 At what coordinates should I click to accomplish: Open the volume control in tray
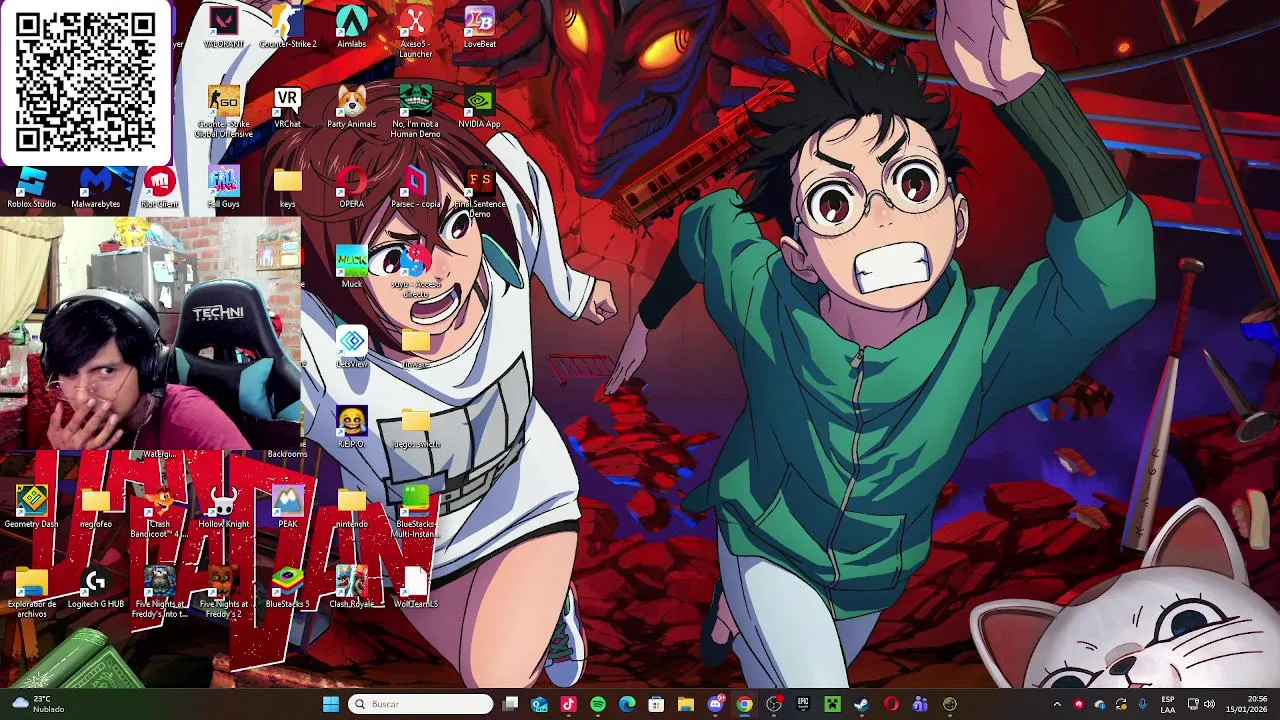coord(1209,704)
